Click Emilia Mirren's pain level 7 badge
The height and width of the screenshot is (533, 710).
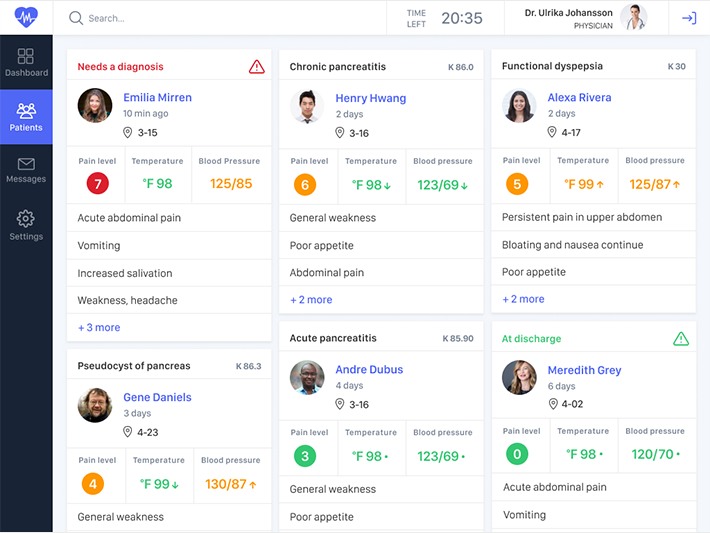[x=98, y=183]
